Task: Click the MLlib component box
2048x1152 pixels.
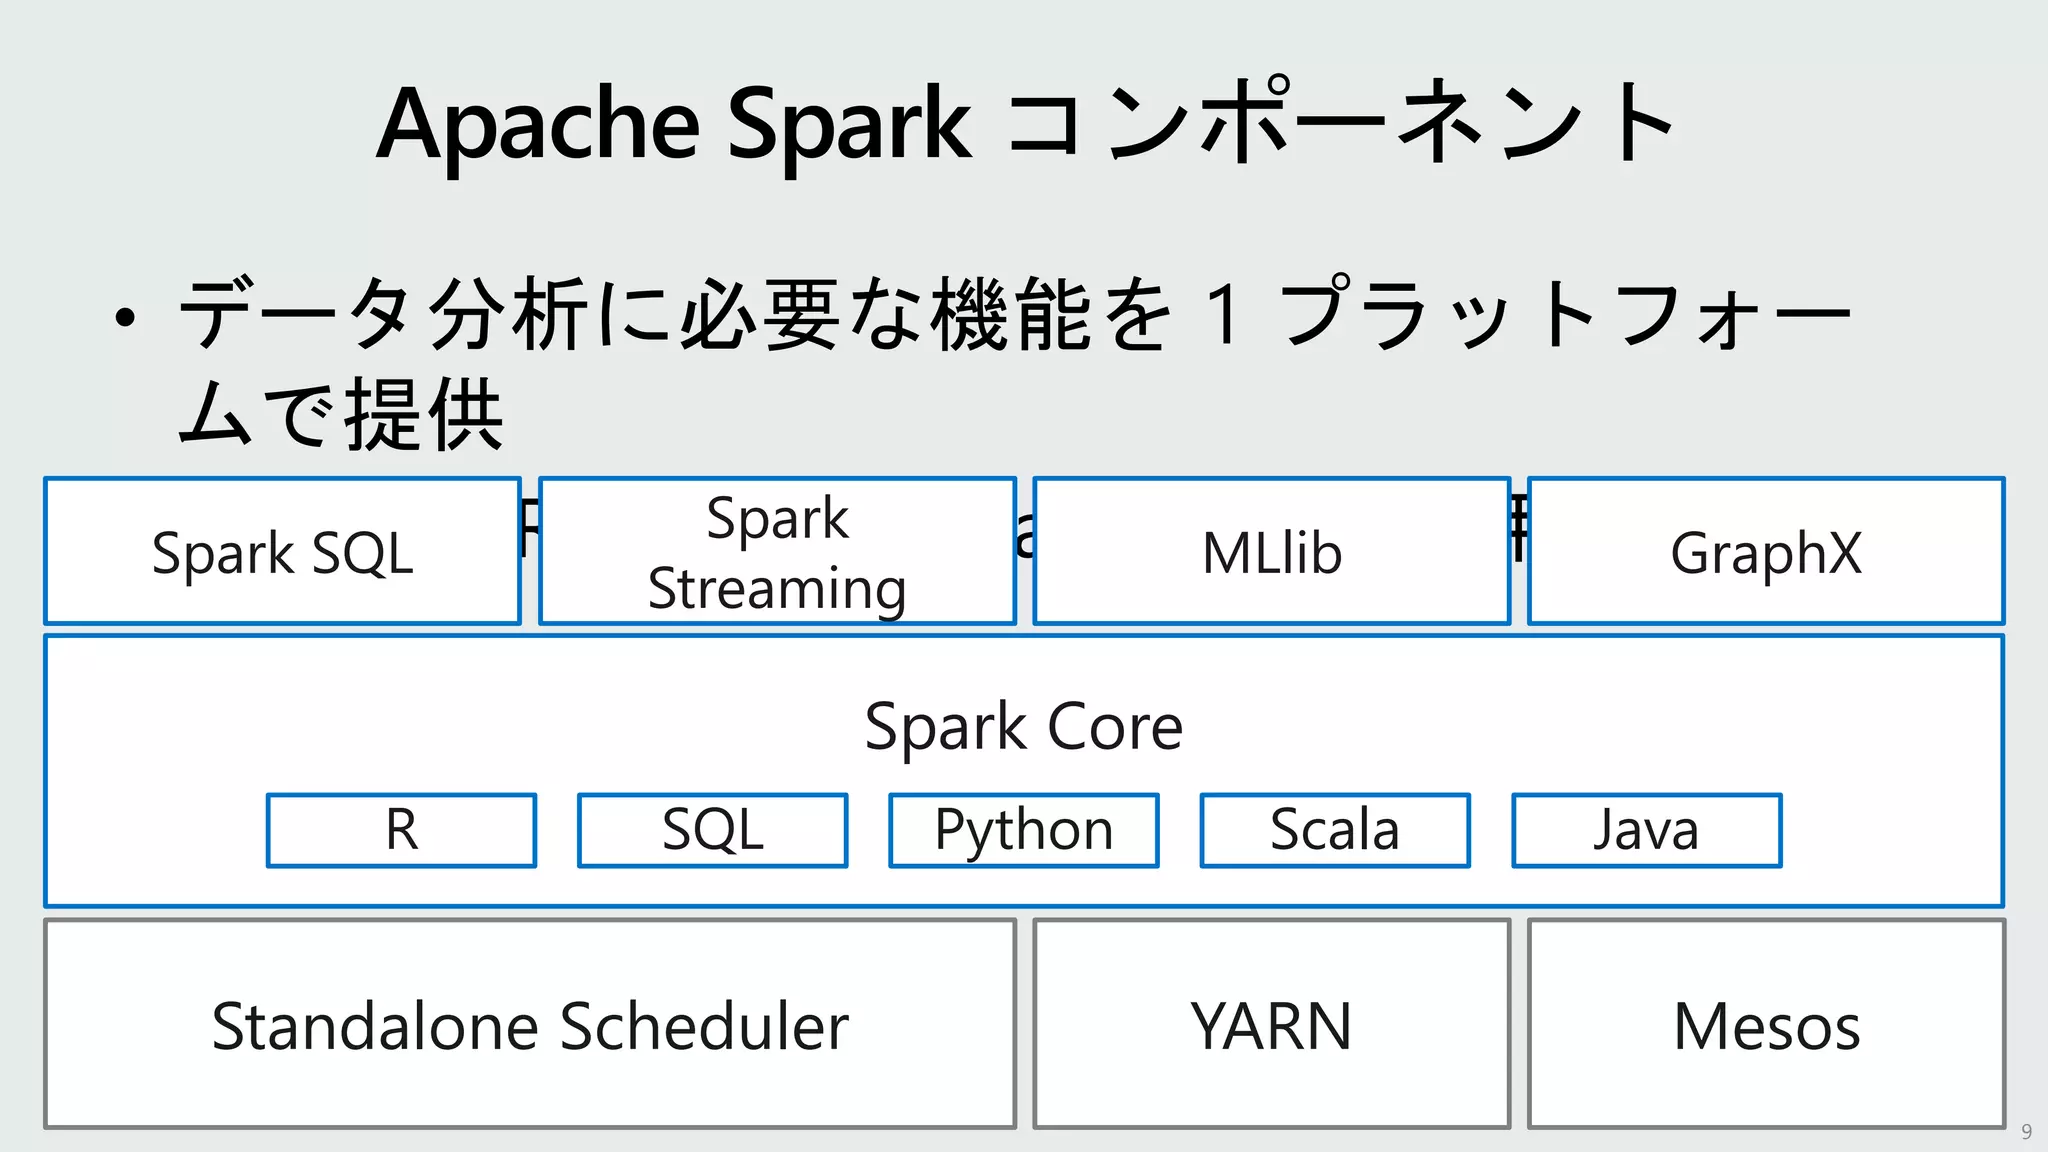Action: click(1271, 551)
